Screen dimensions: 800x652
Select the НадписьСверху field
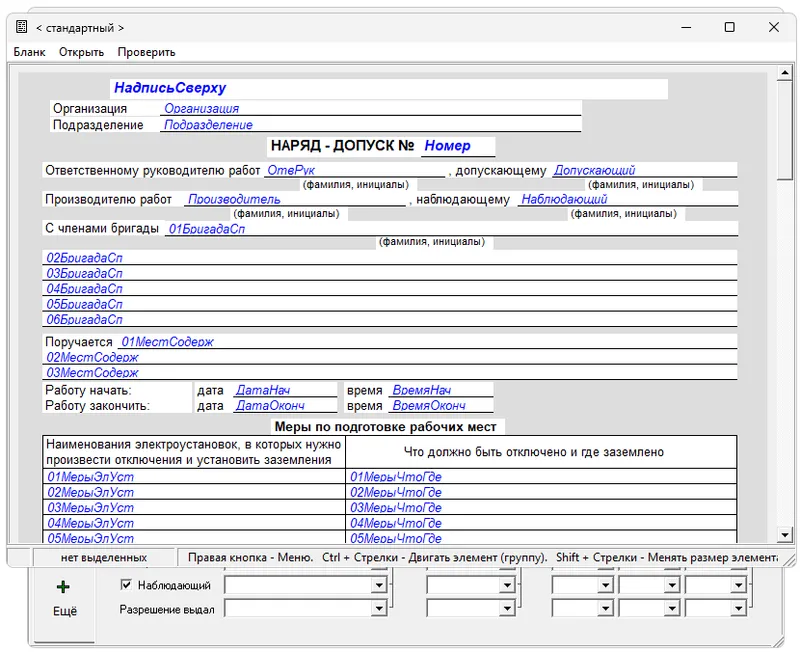coord(389,88)
